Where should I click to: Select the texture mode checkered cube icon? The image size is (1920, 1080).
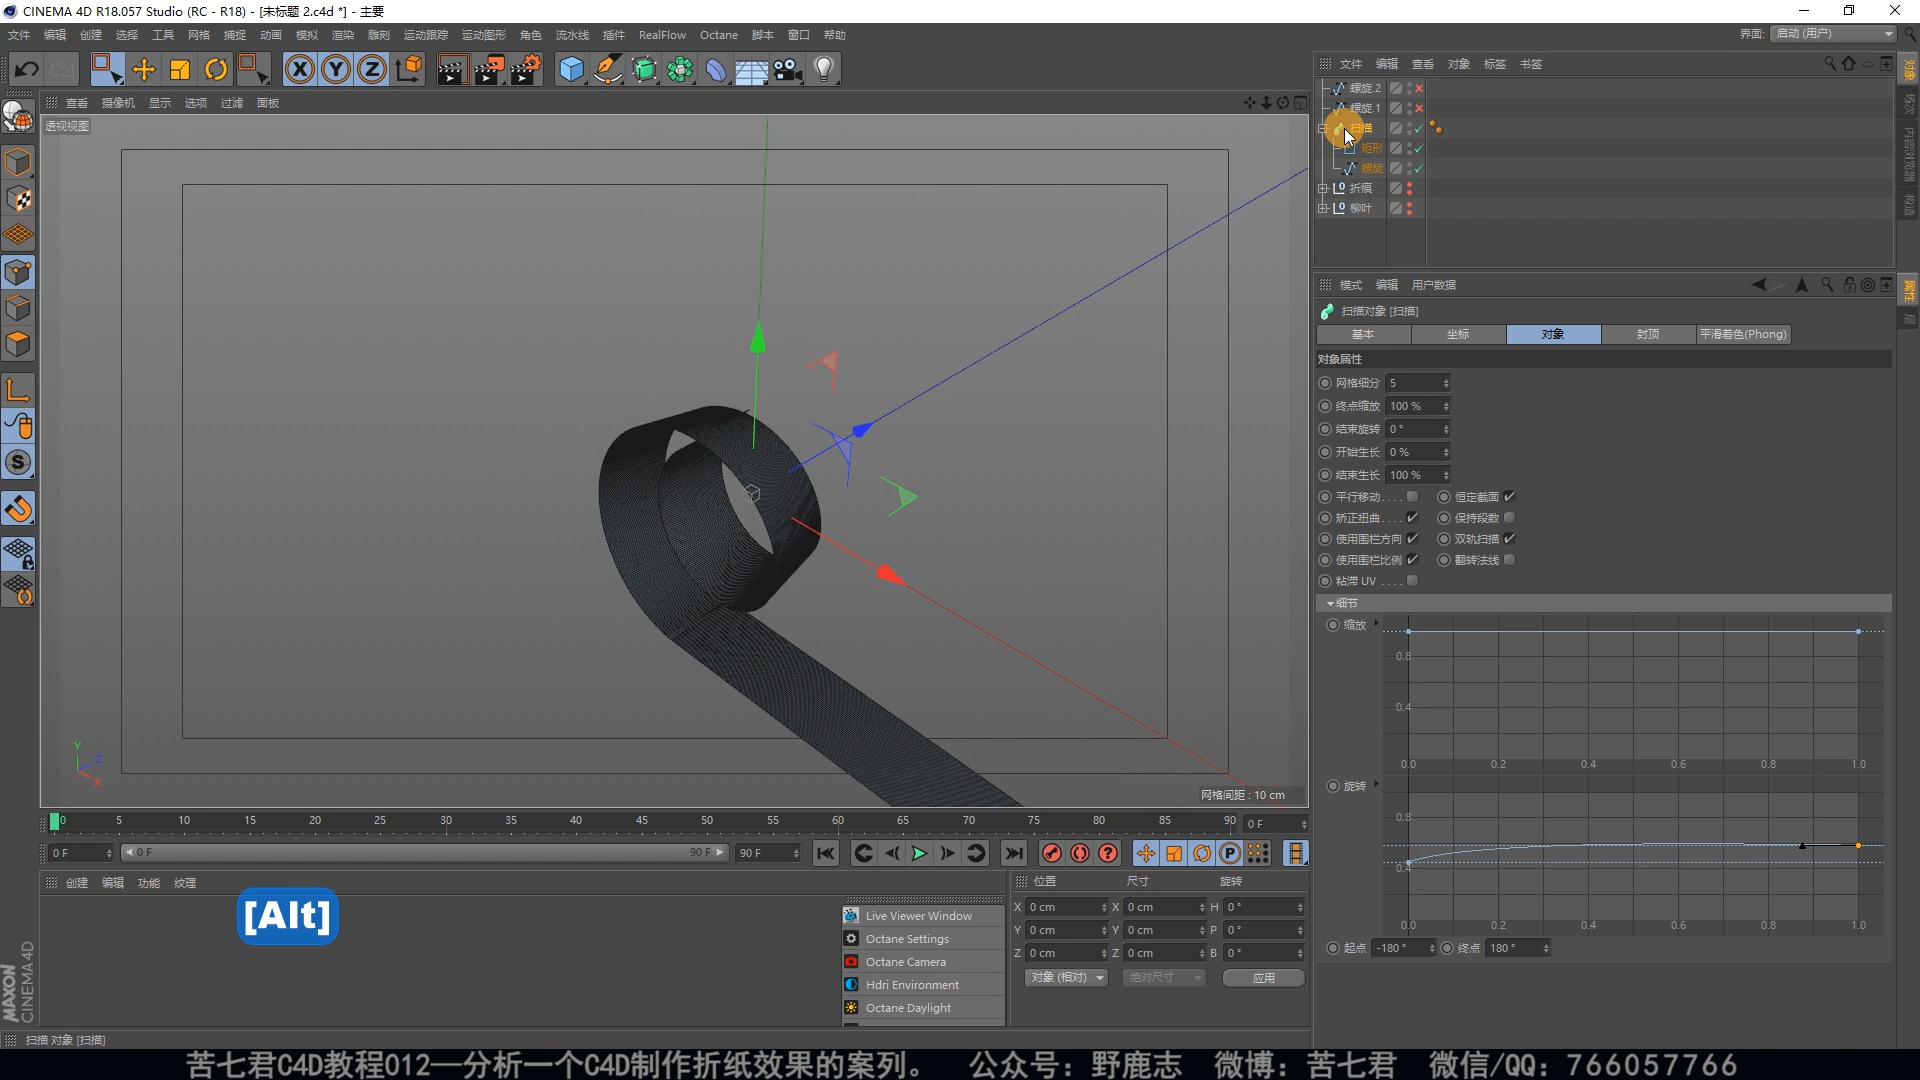pyautogui.click(x=18, y=198)
